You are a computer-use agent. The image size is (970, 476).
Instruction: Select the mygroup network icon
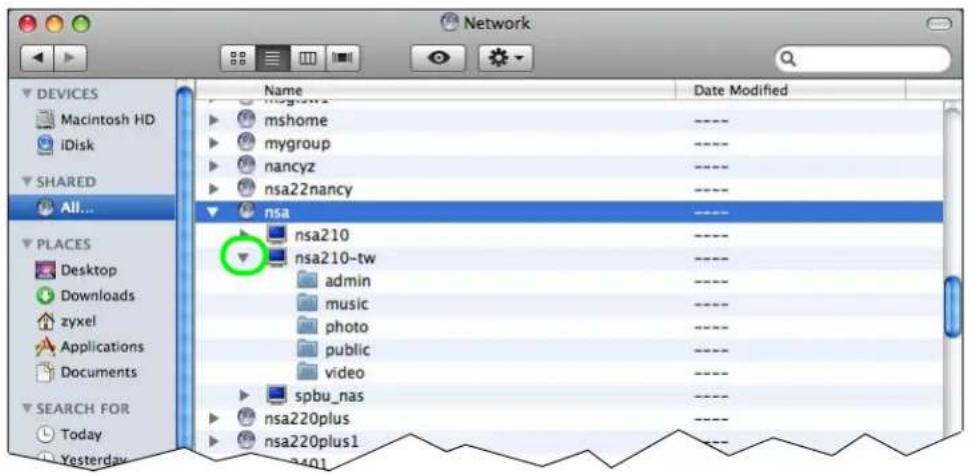[x=246, y=143]
